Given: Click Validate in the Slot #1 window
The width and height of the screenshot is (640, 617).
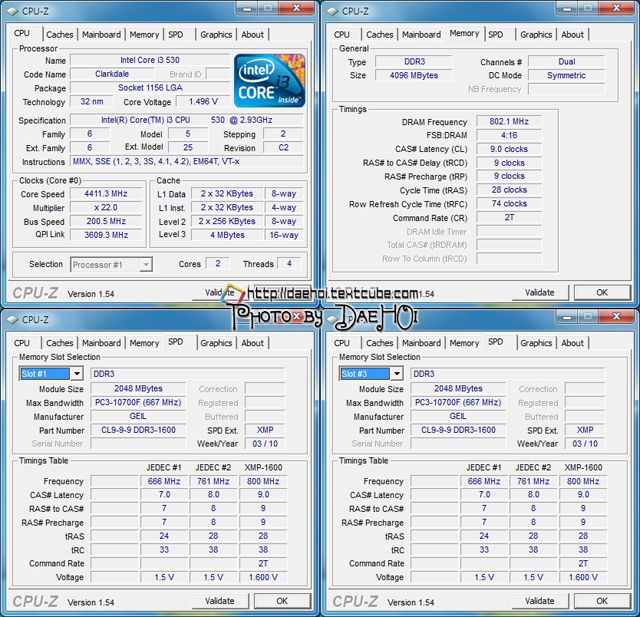Looking at the screenshot, I should coord(220,601).
